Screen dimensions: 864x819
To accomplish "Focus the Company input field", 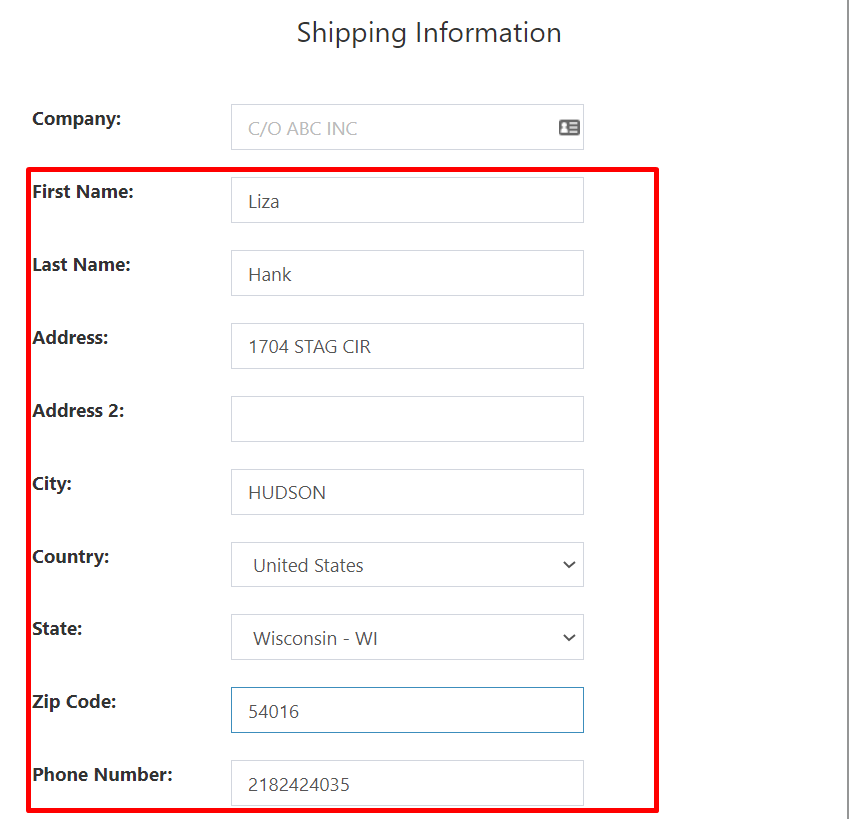I will coord(395,128).
